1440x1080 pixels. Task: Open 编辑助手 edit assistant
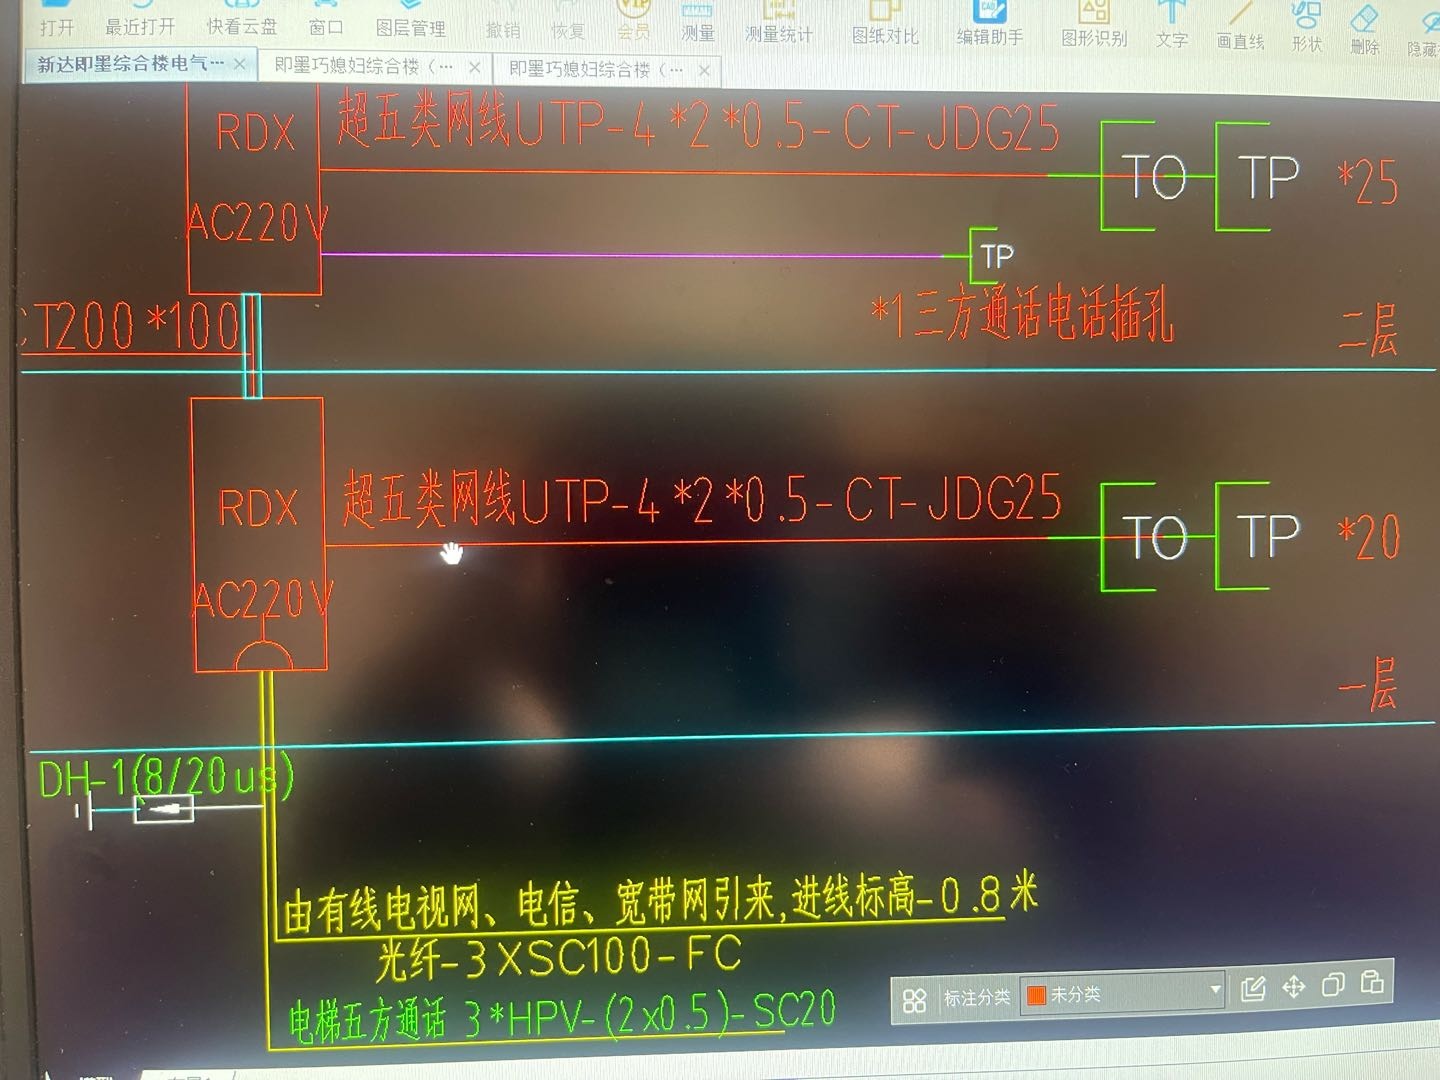[x=990, y=25]
